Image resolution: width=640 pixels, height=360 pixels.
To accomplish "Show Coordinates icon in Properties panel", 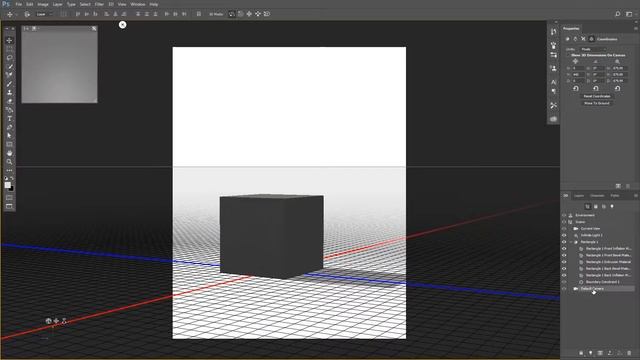I will click(x=591, y=39).
